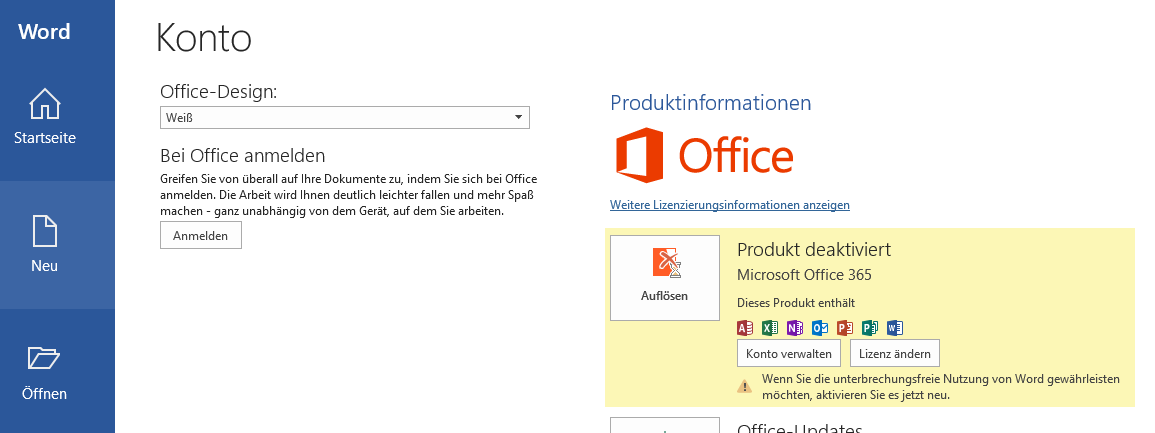Open Weitere Lizenzierungsinformationen anzeigen link
This screenshot has height=433, width=1155.
pos(729,205)
